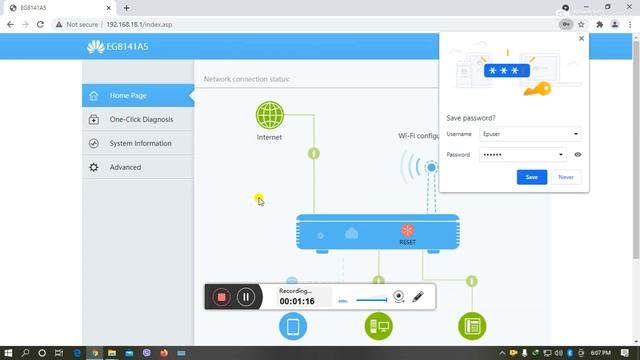Click the webcam icon in recorder bar
Image resolution: width=640 pixels, height=360 pixels.
[x=399, y=297]
